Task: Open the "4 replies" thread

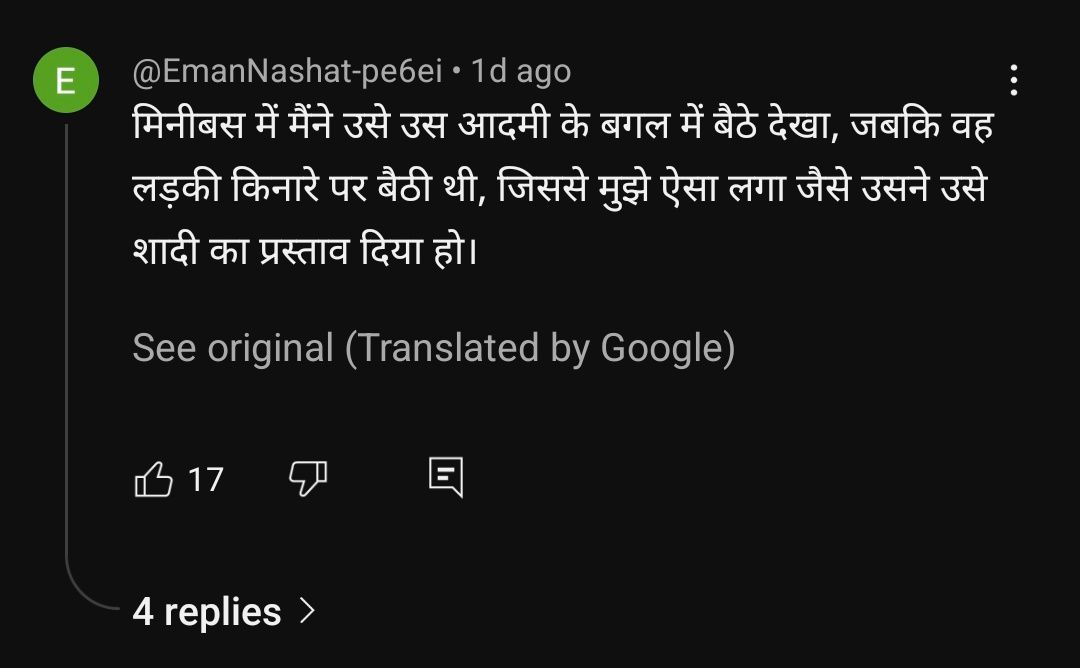Action: [x=207, y=611]
